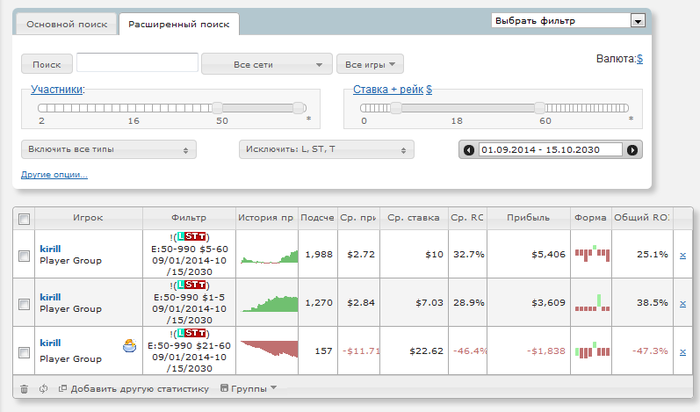The image size is (700, 412).
Task: Click form bars in the 38.5% row
Action: (x=592, y=303)
